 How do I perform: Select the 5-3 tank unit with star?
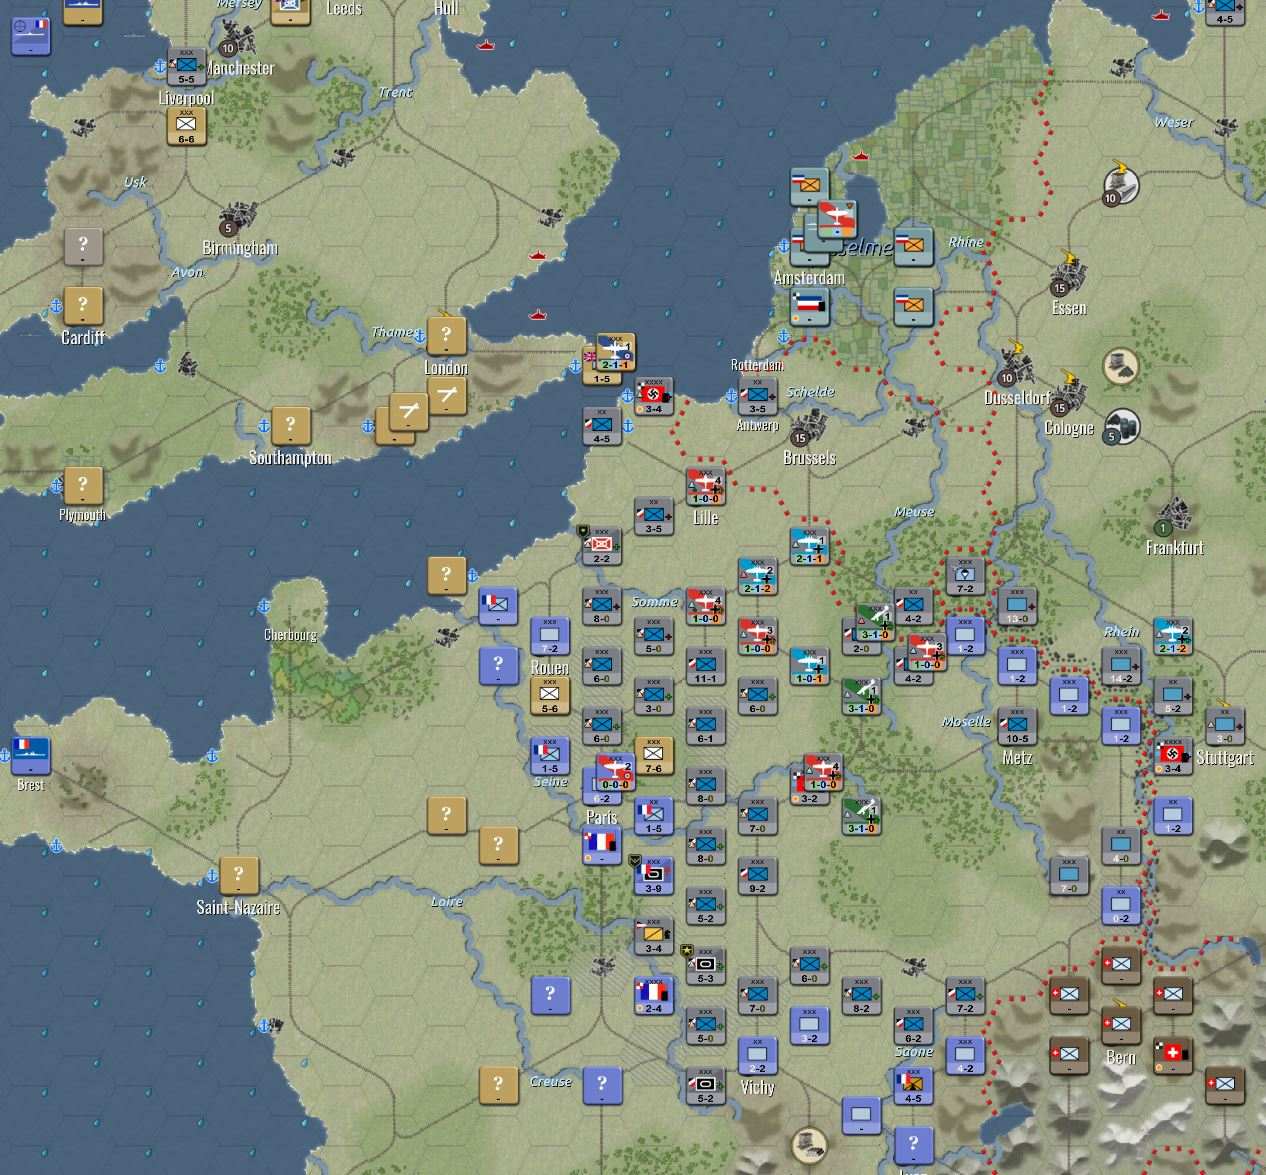pos(705,965)
